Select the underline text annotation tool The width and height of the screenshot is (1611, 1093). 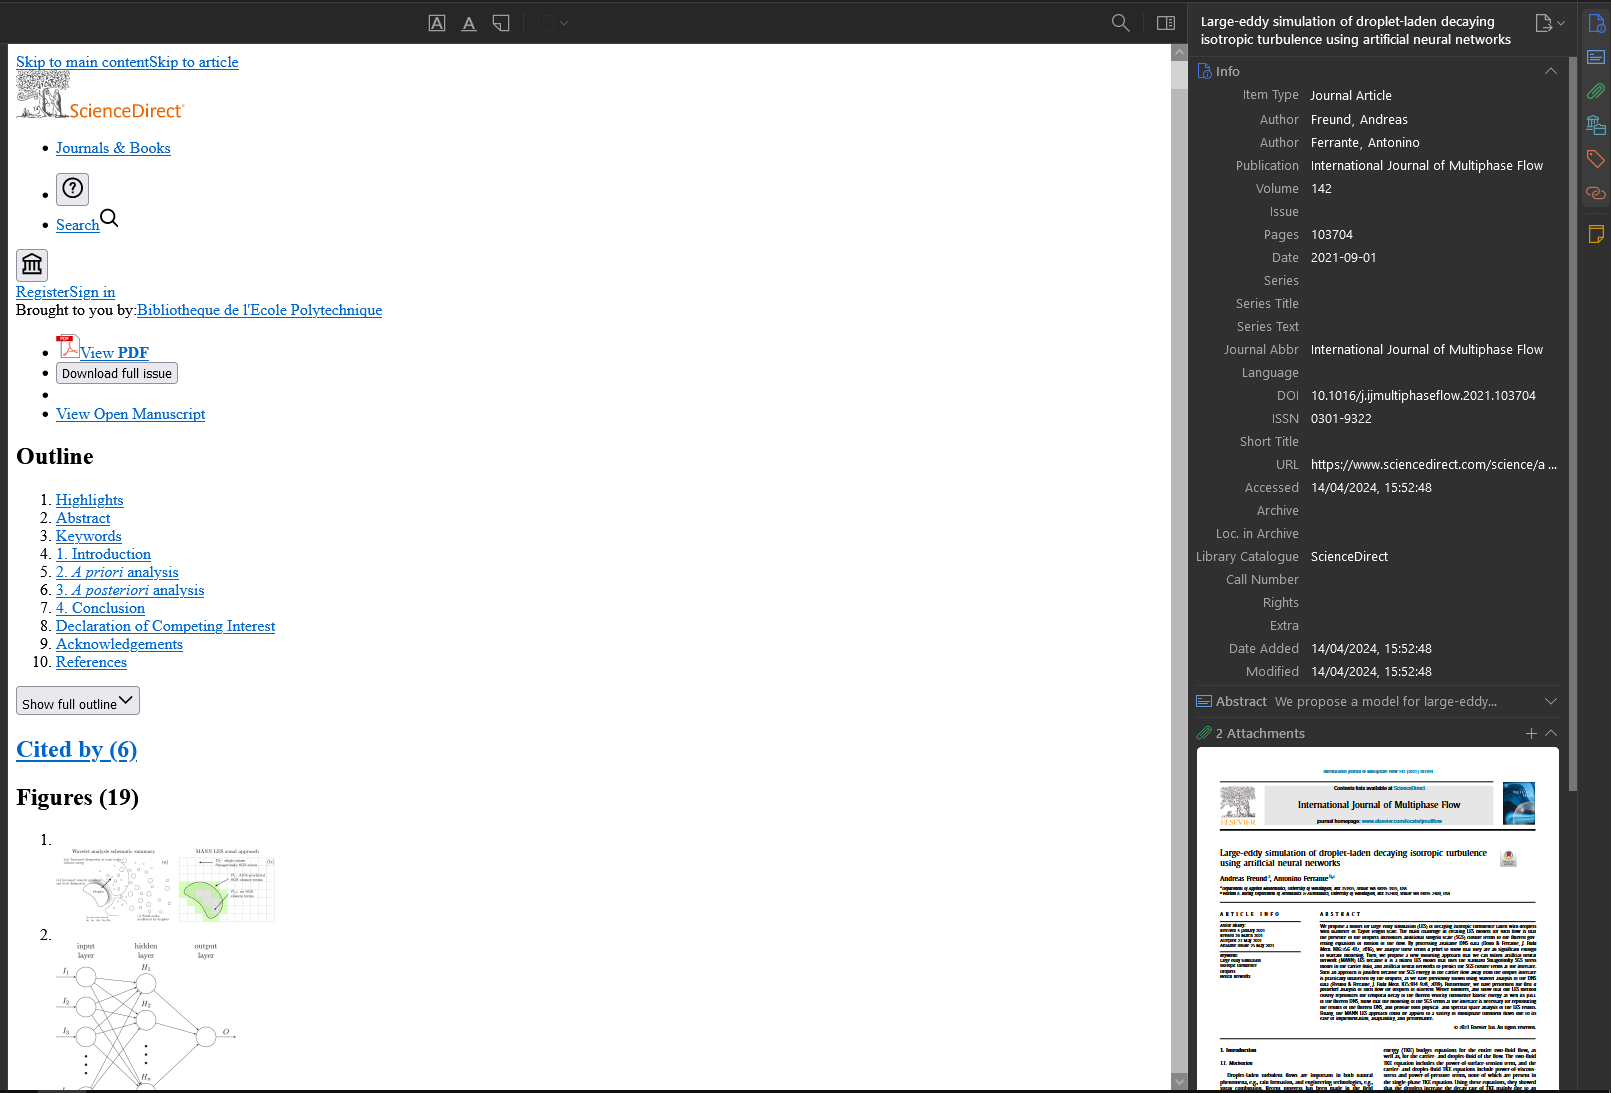click(x=469, y=23)
